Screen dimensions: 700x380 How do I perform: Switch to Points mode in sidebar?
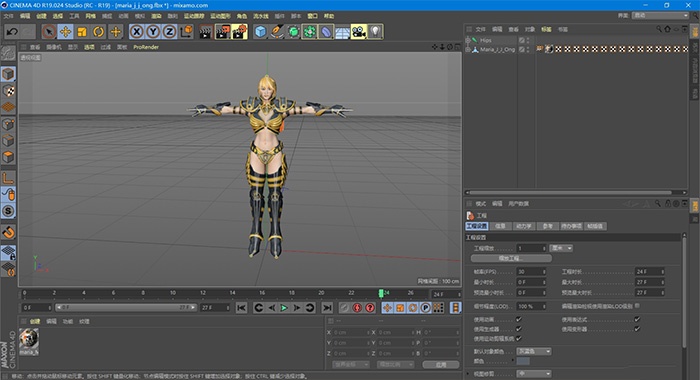click(x=8, y=124)
